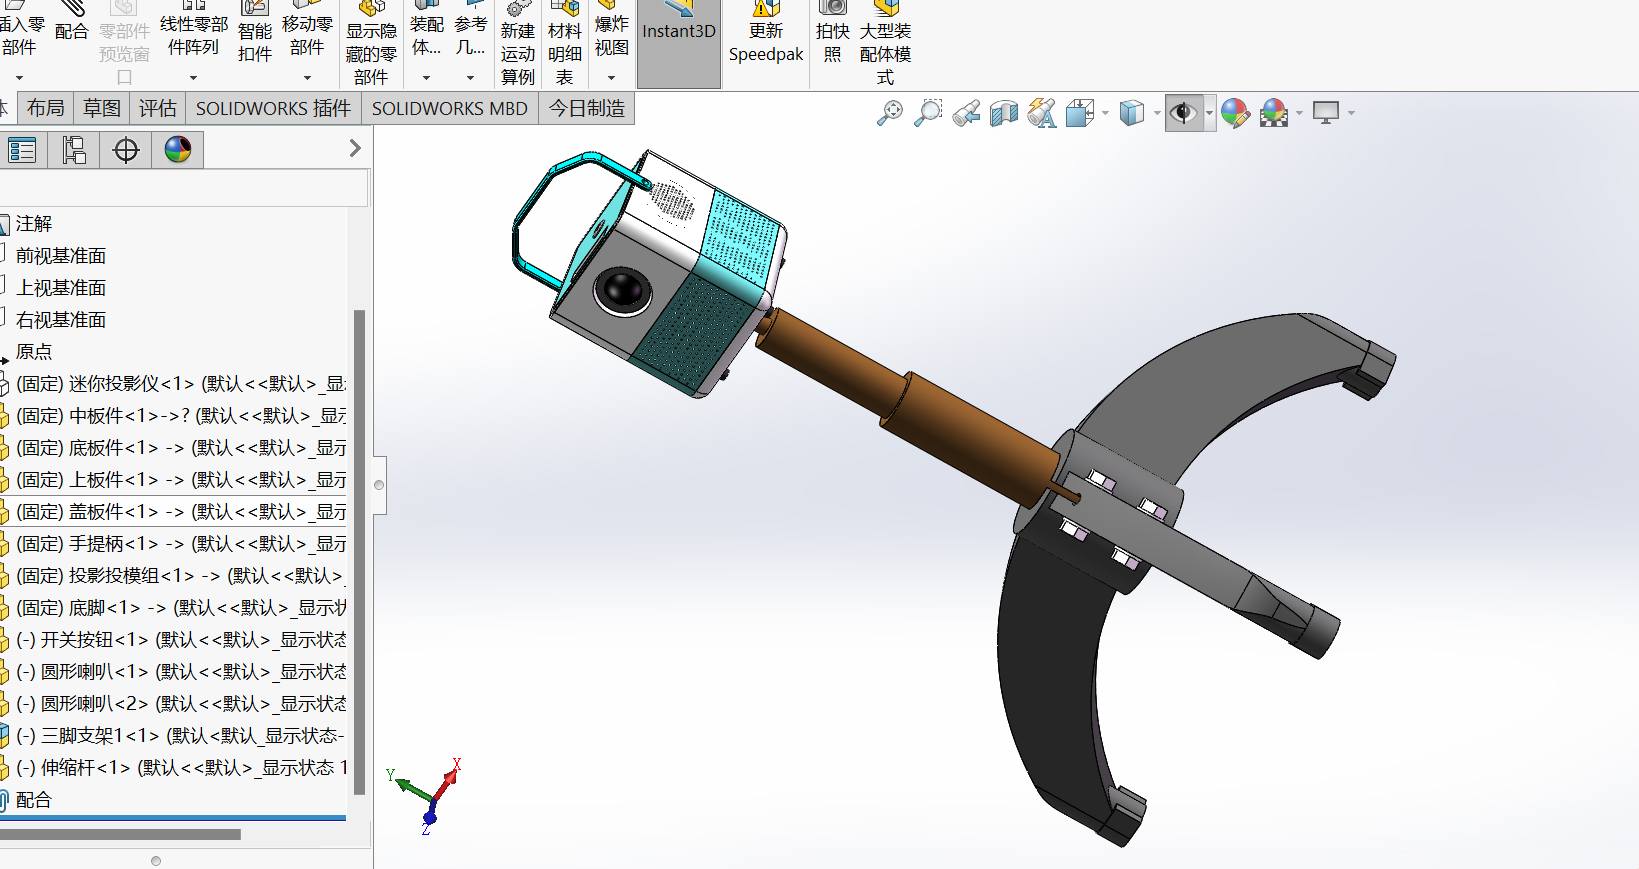Select 前视基准面 plane
Viewport: 1639px width, 869px height.
pyautogui.click(x=61, y=256)
